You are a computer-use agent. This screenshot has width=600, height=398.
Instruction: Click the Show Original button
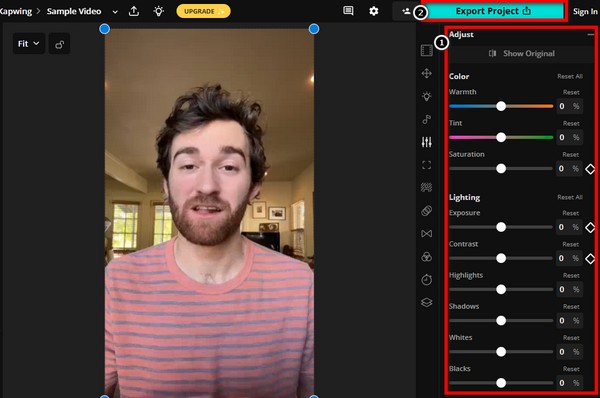click(522, 54)
